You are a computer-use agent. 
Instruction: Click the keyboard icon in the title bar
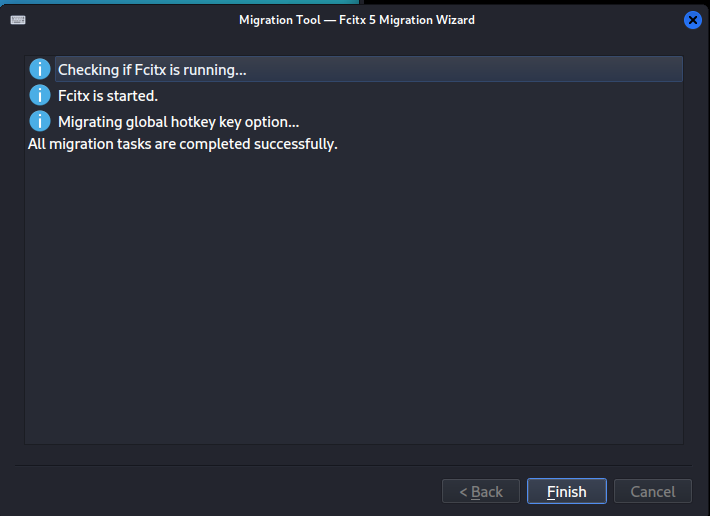click(x=18, y=20)
